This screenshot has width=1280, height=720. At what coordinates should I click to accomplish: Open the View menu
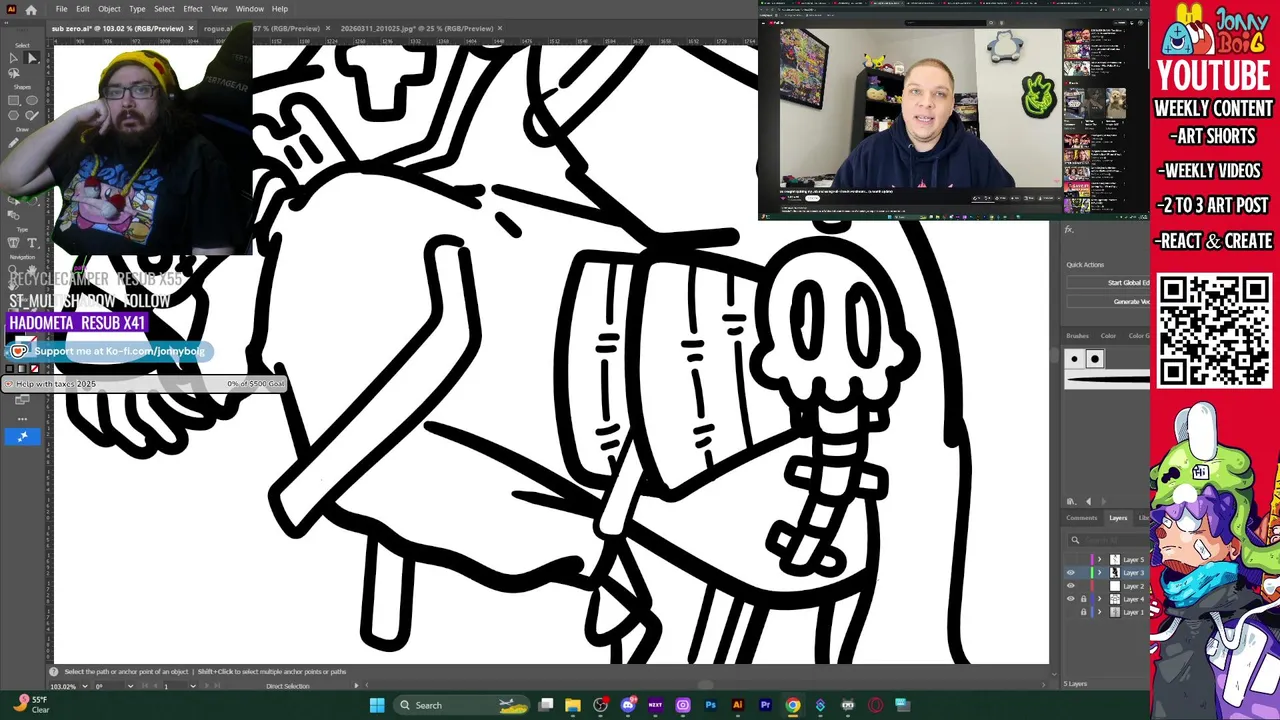click(219, 9)
